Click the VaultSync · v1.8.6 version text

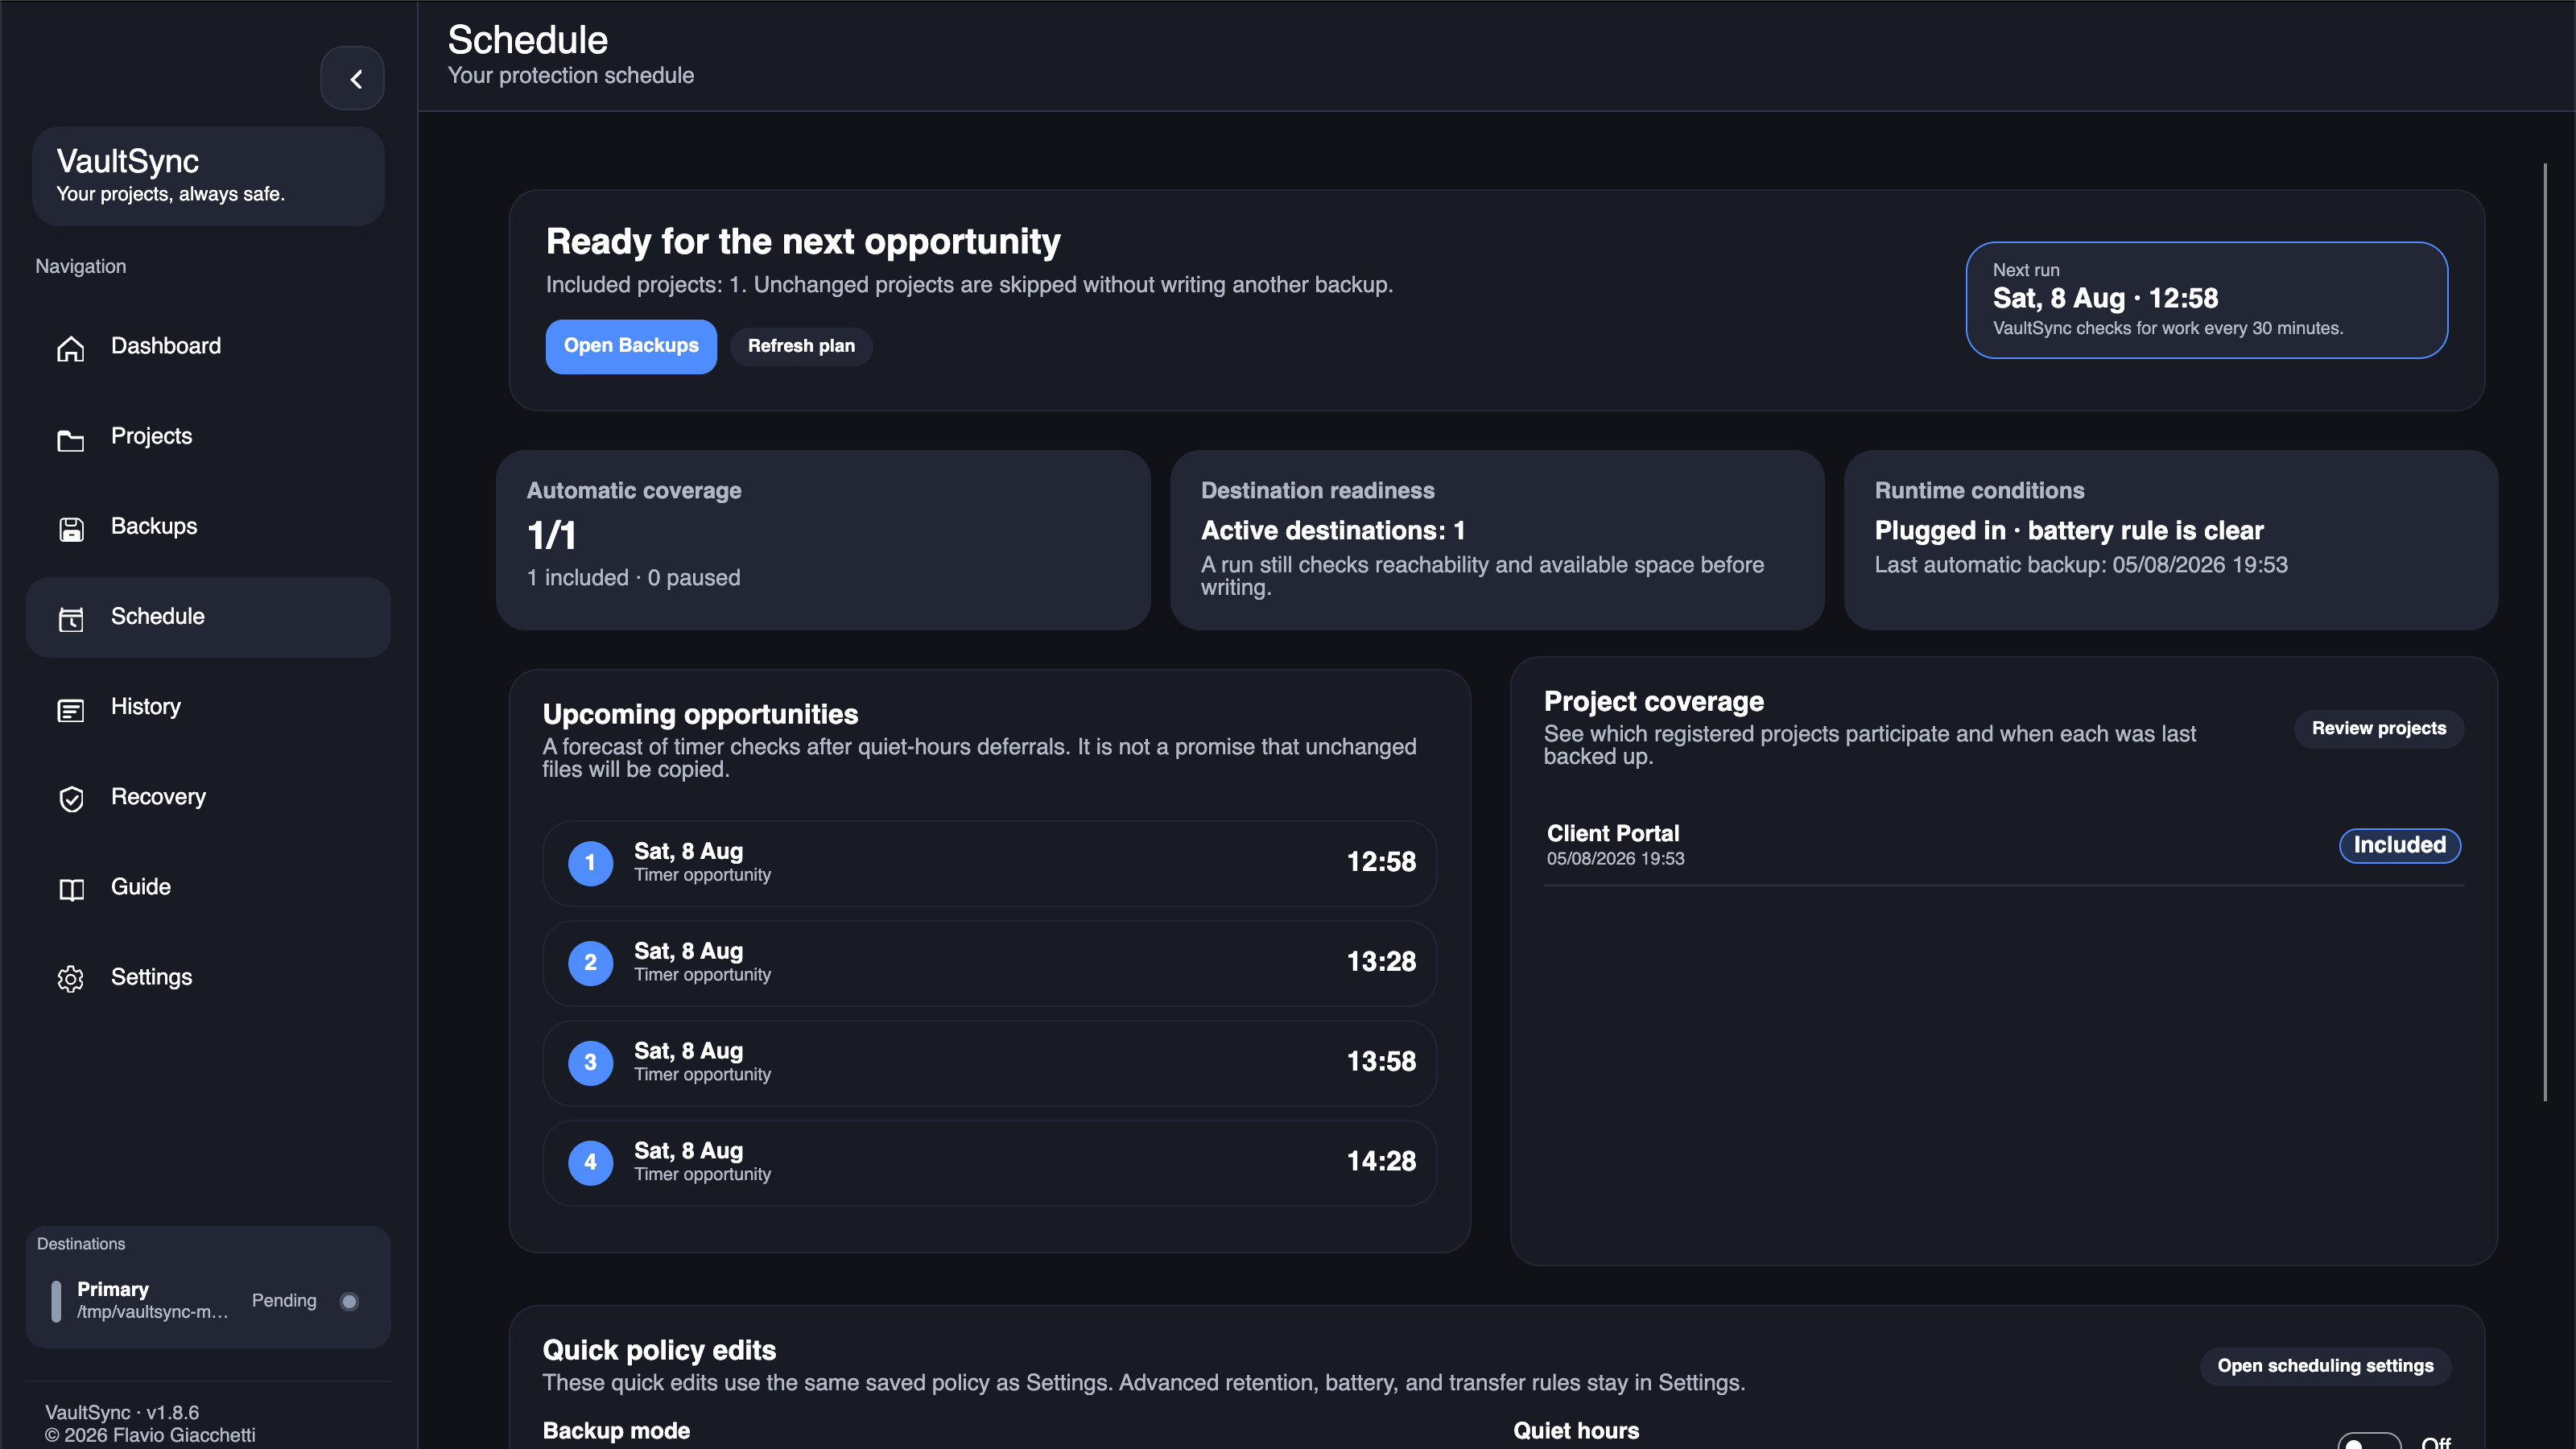point(122,1412)
